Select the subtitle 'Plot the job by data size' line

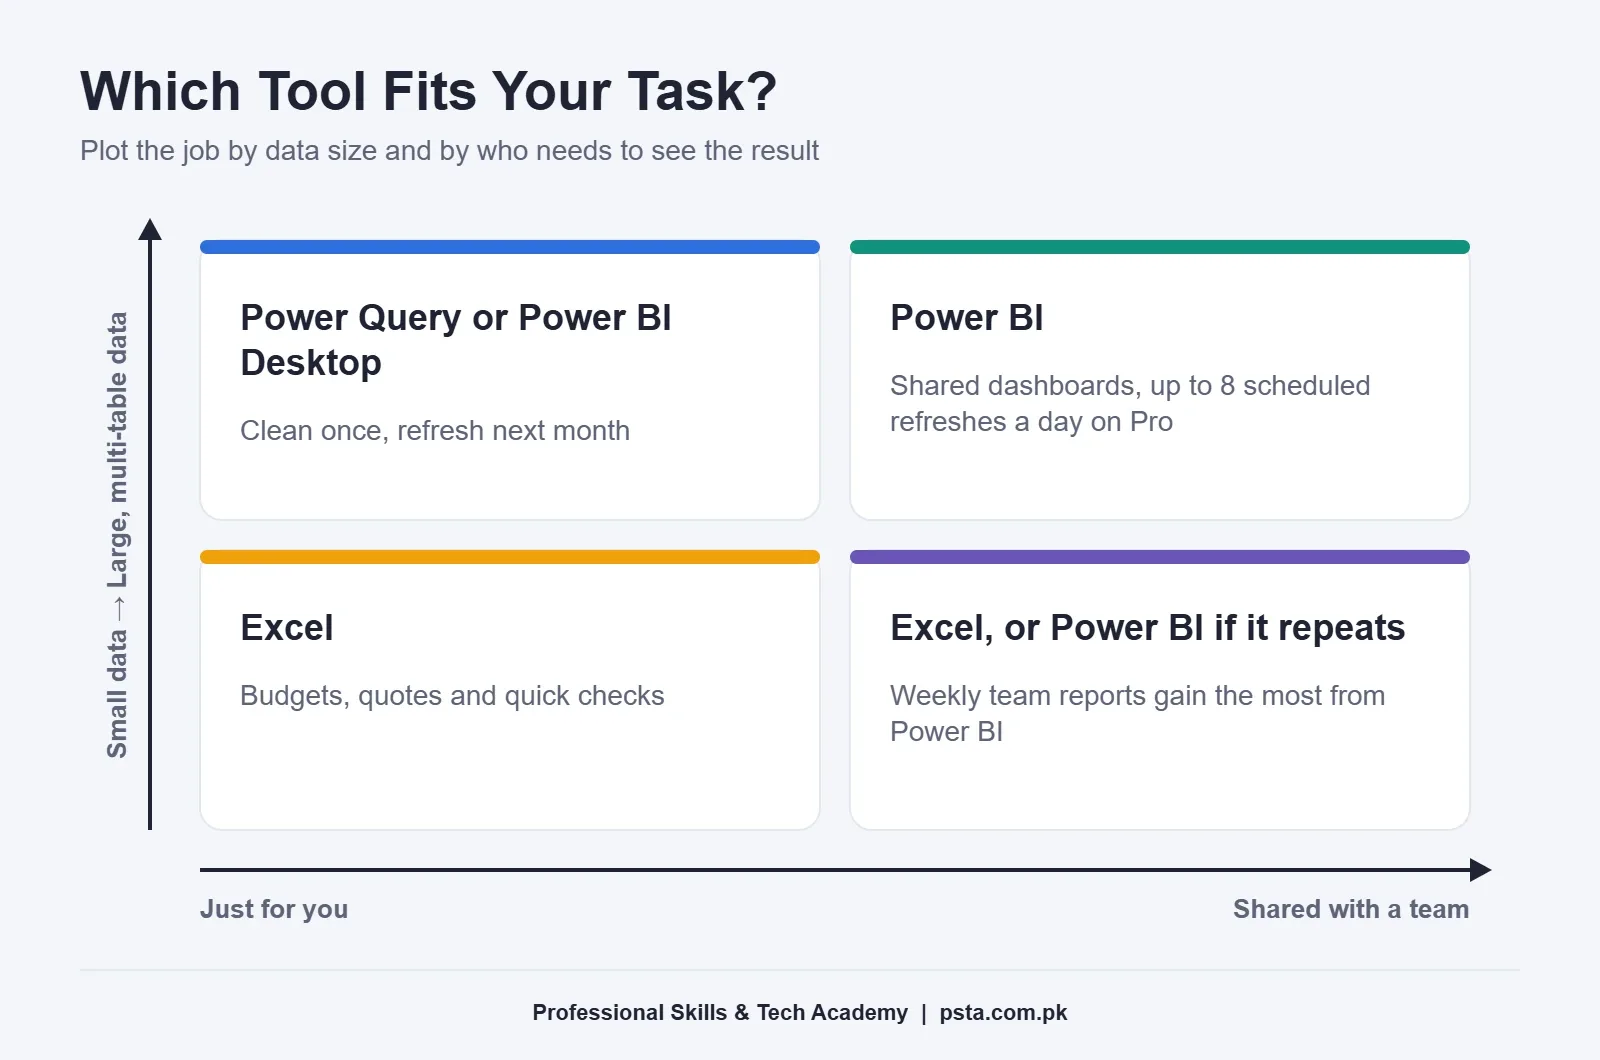[449, 151]
